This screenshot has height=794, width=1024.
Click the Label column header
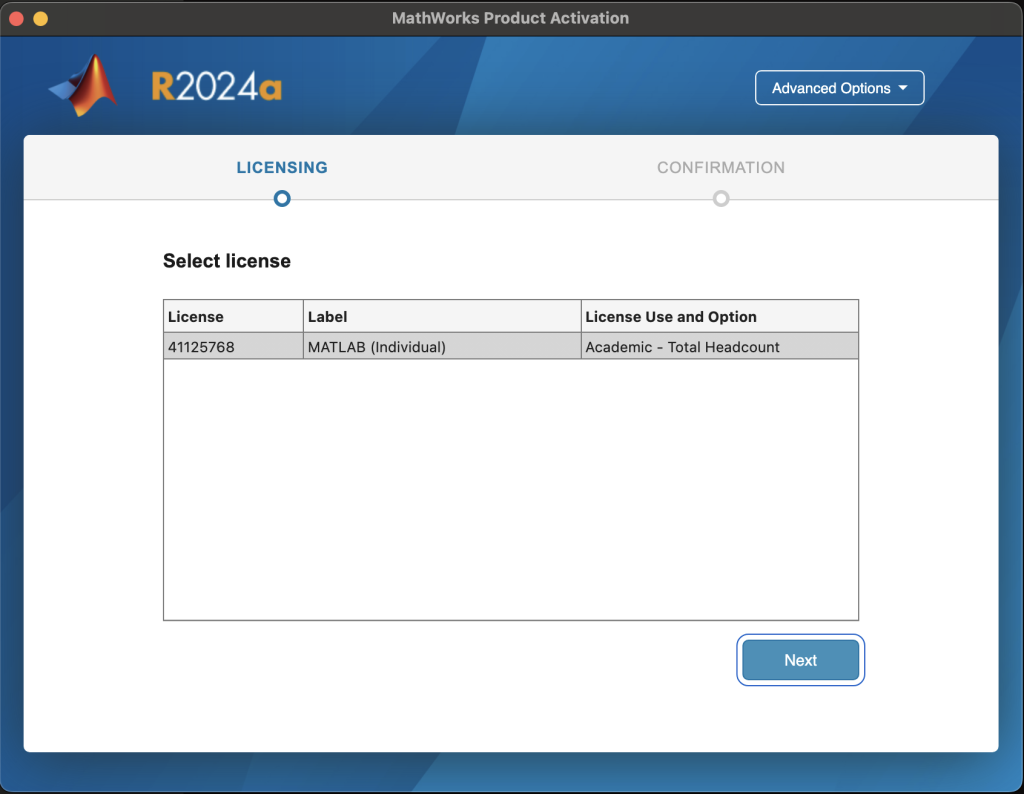coord(442,317)
